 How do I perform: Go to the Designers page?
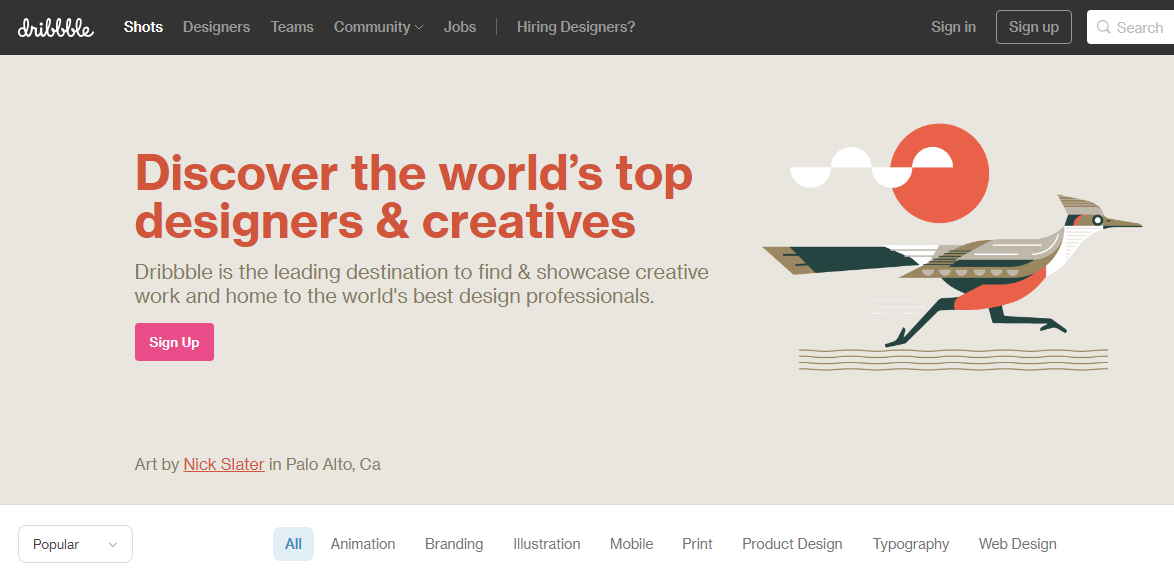tap(216, 27)
